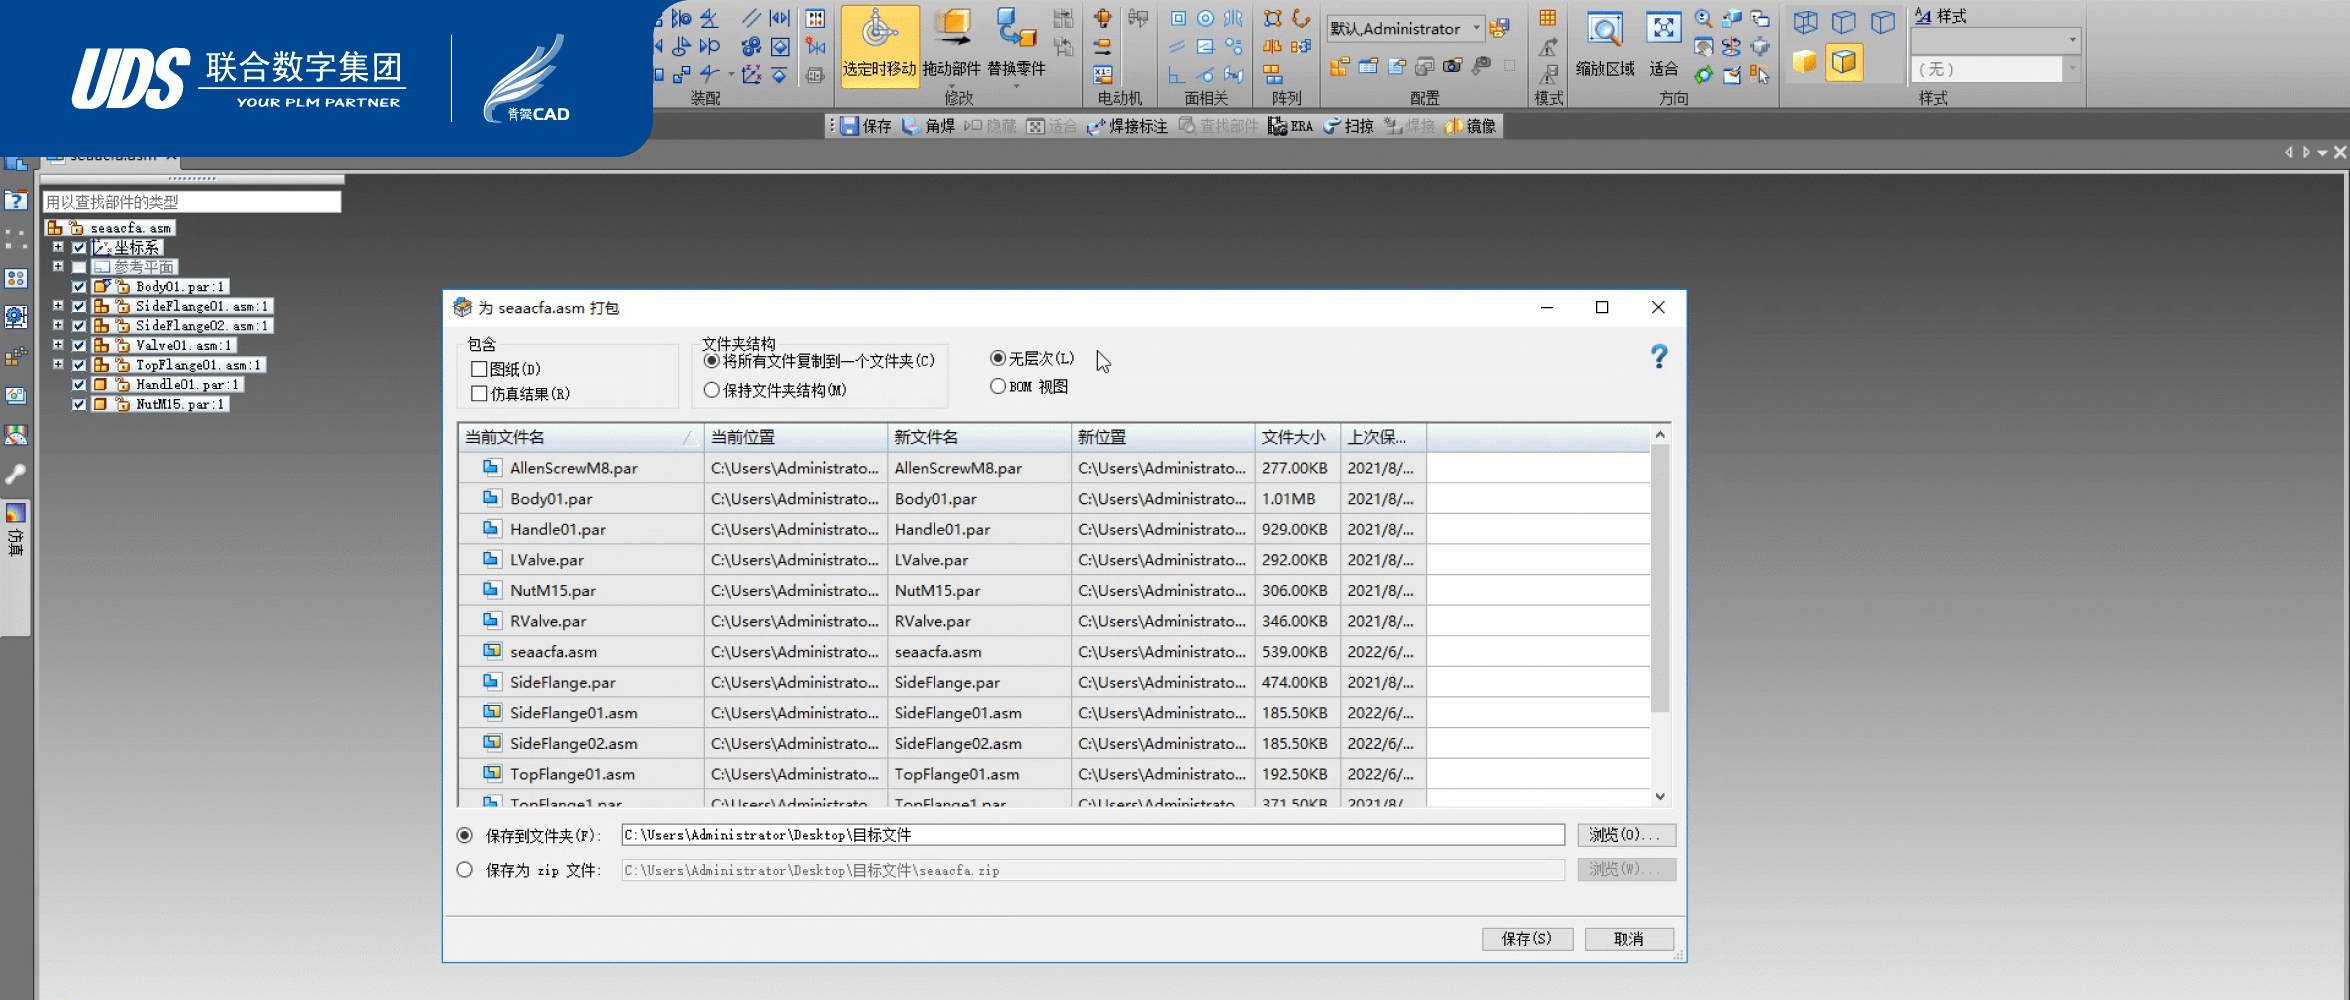Viewport: 2350px width, 1000px height.
Task: Click the rectangular pattern icon in 阵列 group
Action: 1272,18
